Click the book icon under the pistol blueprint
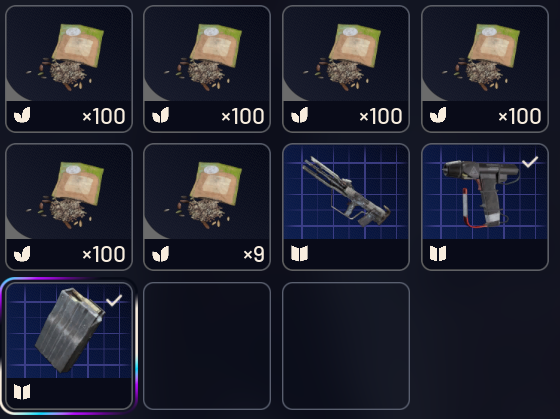560x419 pixels. pyautogui.click(x=438, y=254)
